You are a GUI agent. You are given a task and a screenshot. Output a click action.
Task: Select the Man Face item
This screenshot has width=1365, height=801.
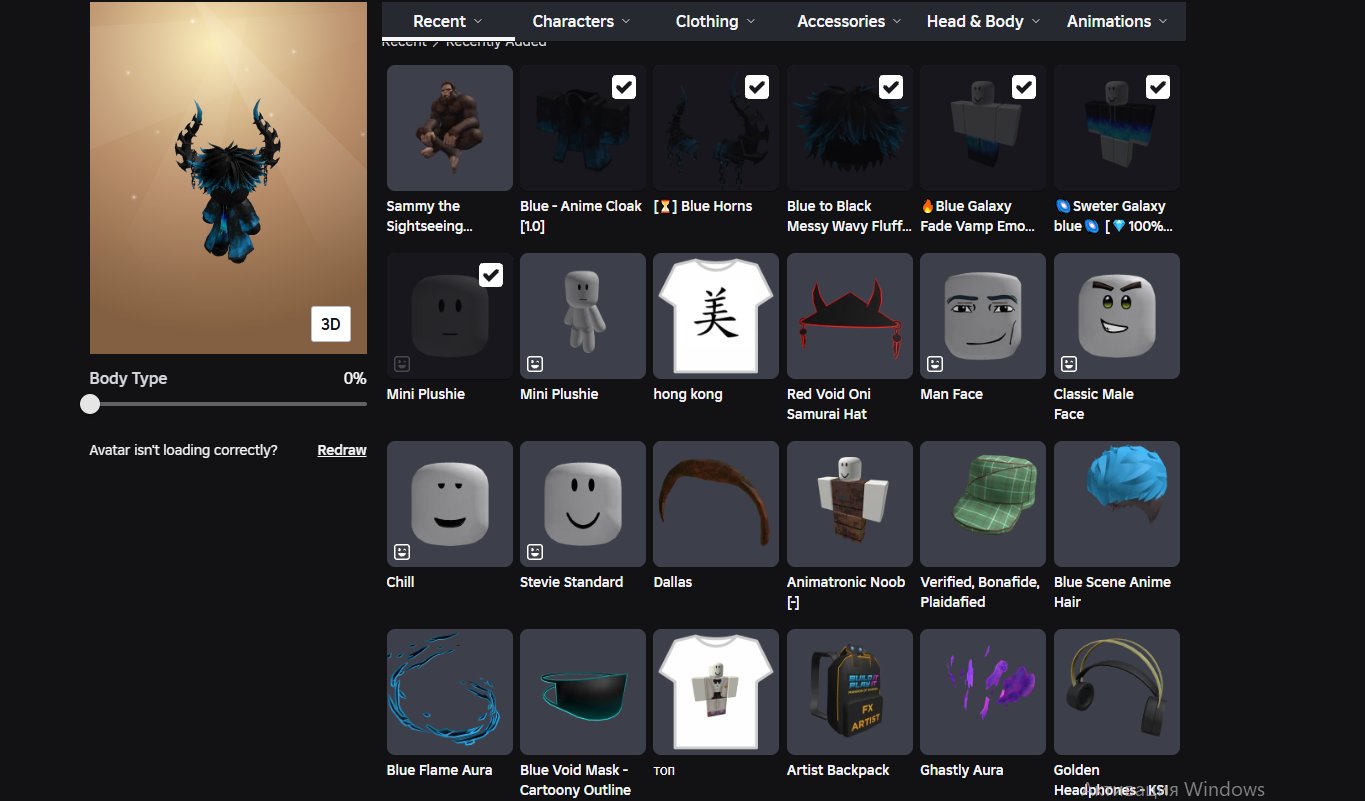982,316
